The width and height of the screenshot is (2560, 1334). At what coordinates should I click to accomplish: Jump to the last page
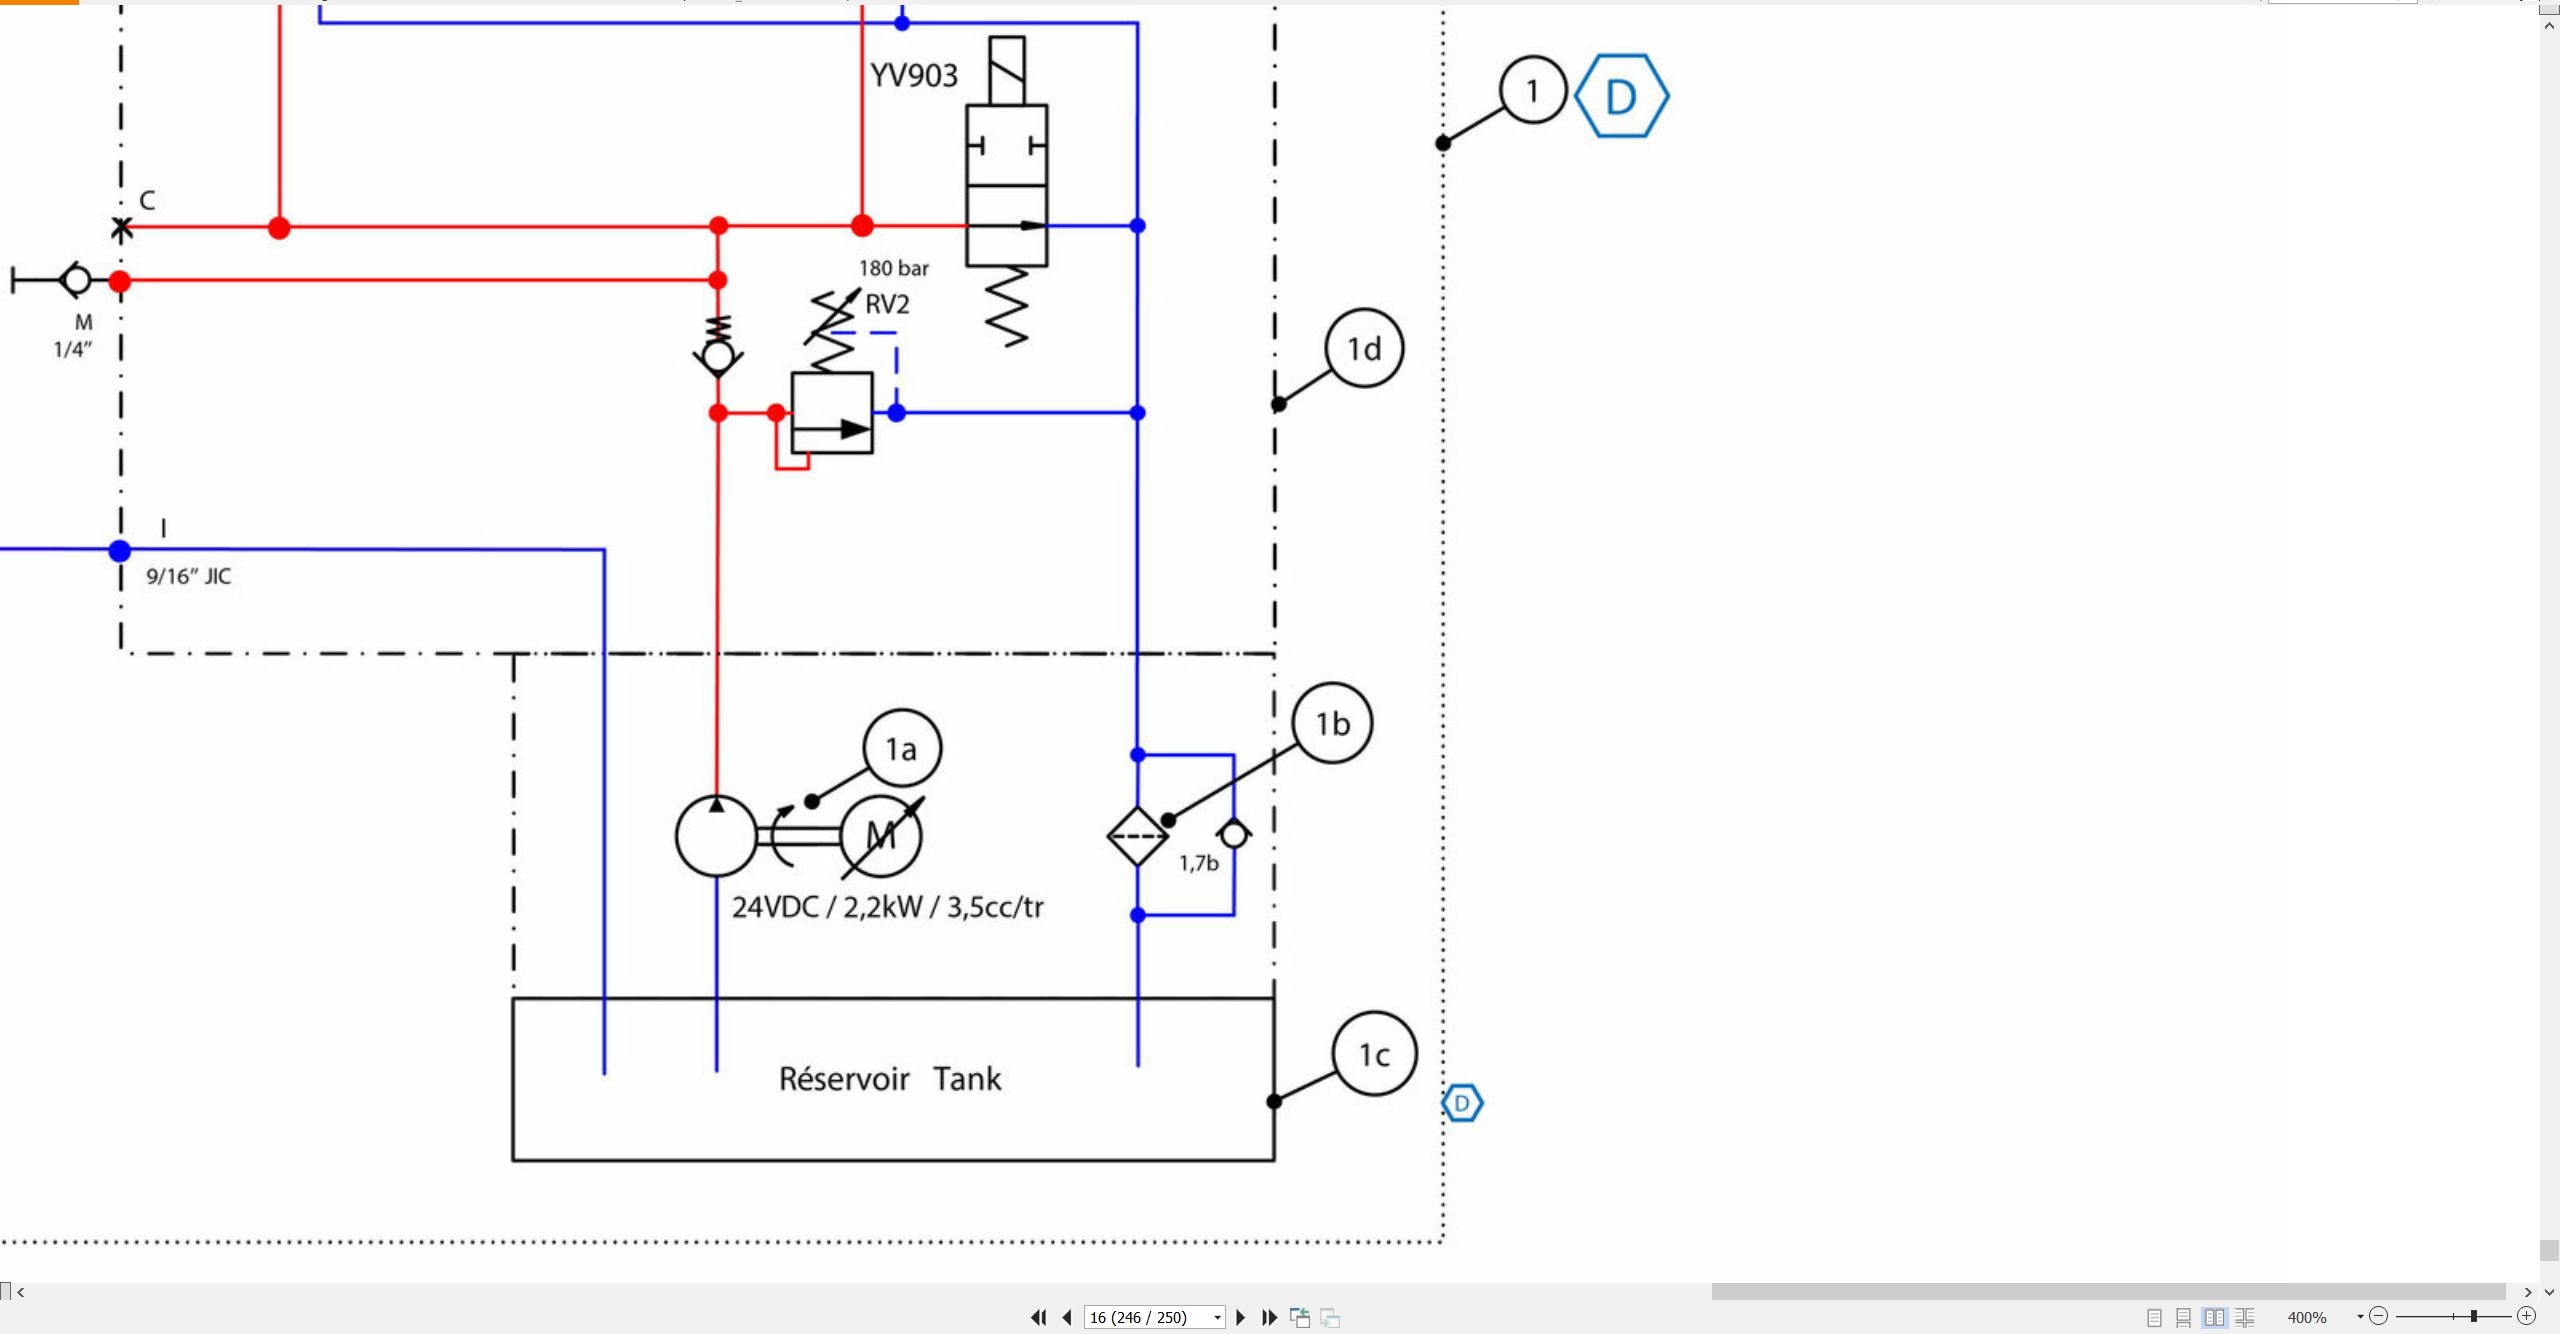tap(1269, 1318)
